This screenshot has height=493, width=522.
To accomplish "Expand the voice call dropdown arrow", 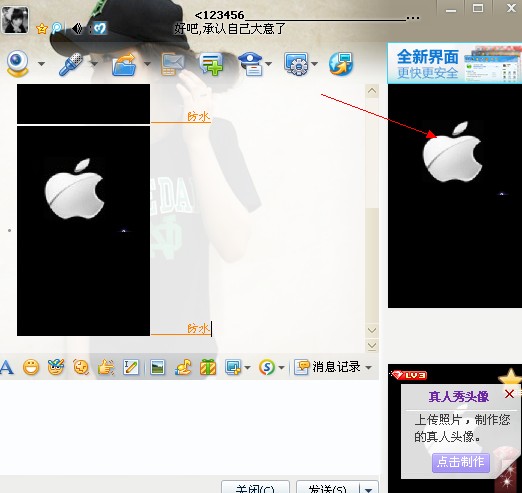I will click(x=94, y=63).
